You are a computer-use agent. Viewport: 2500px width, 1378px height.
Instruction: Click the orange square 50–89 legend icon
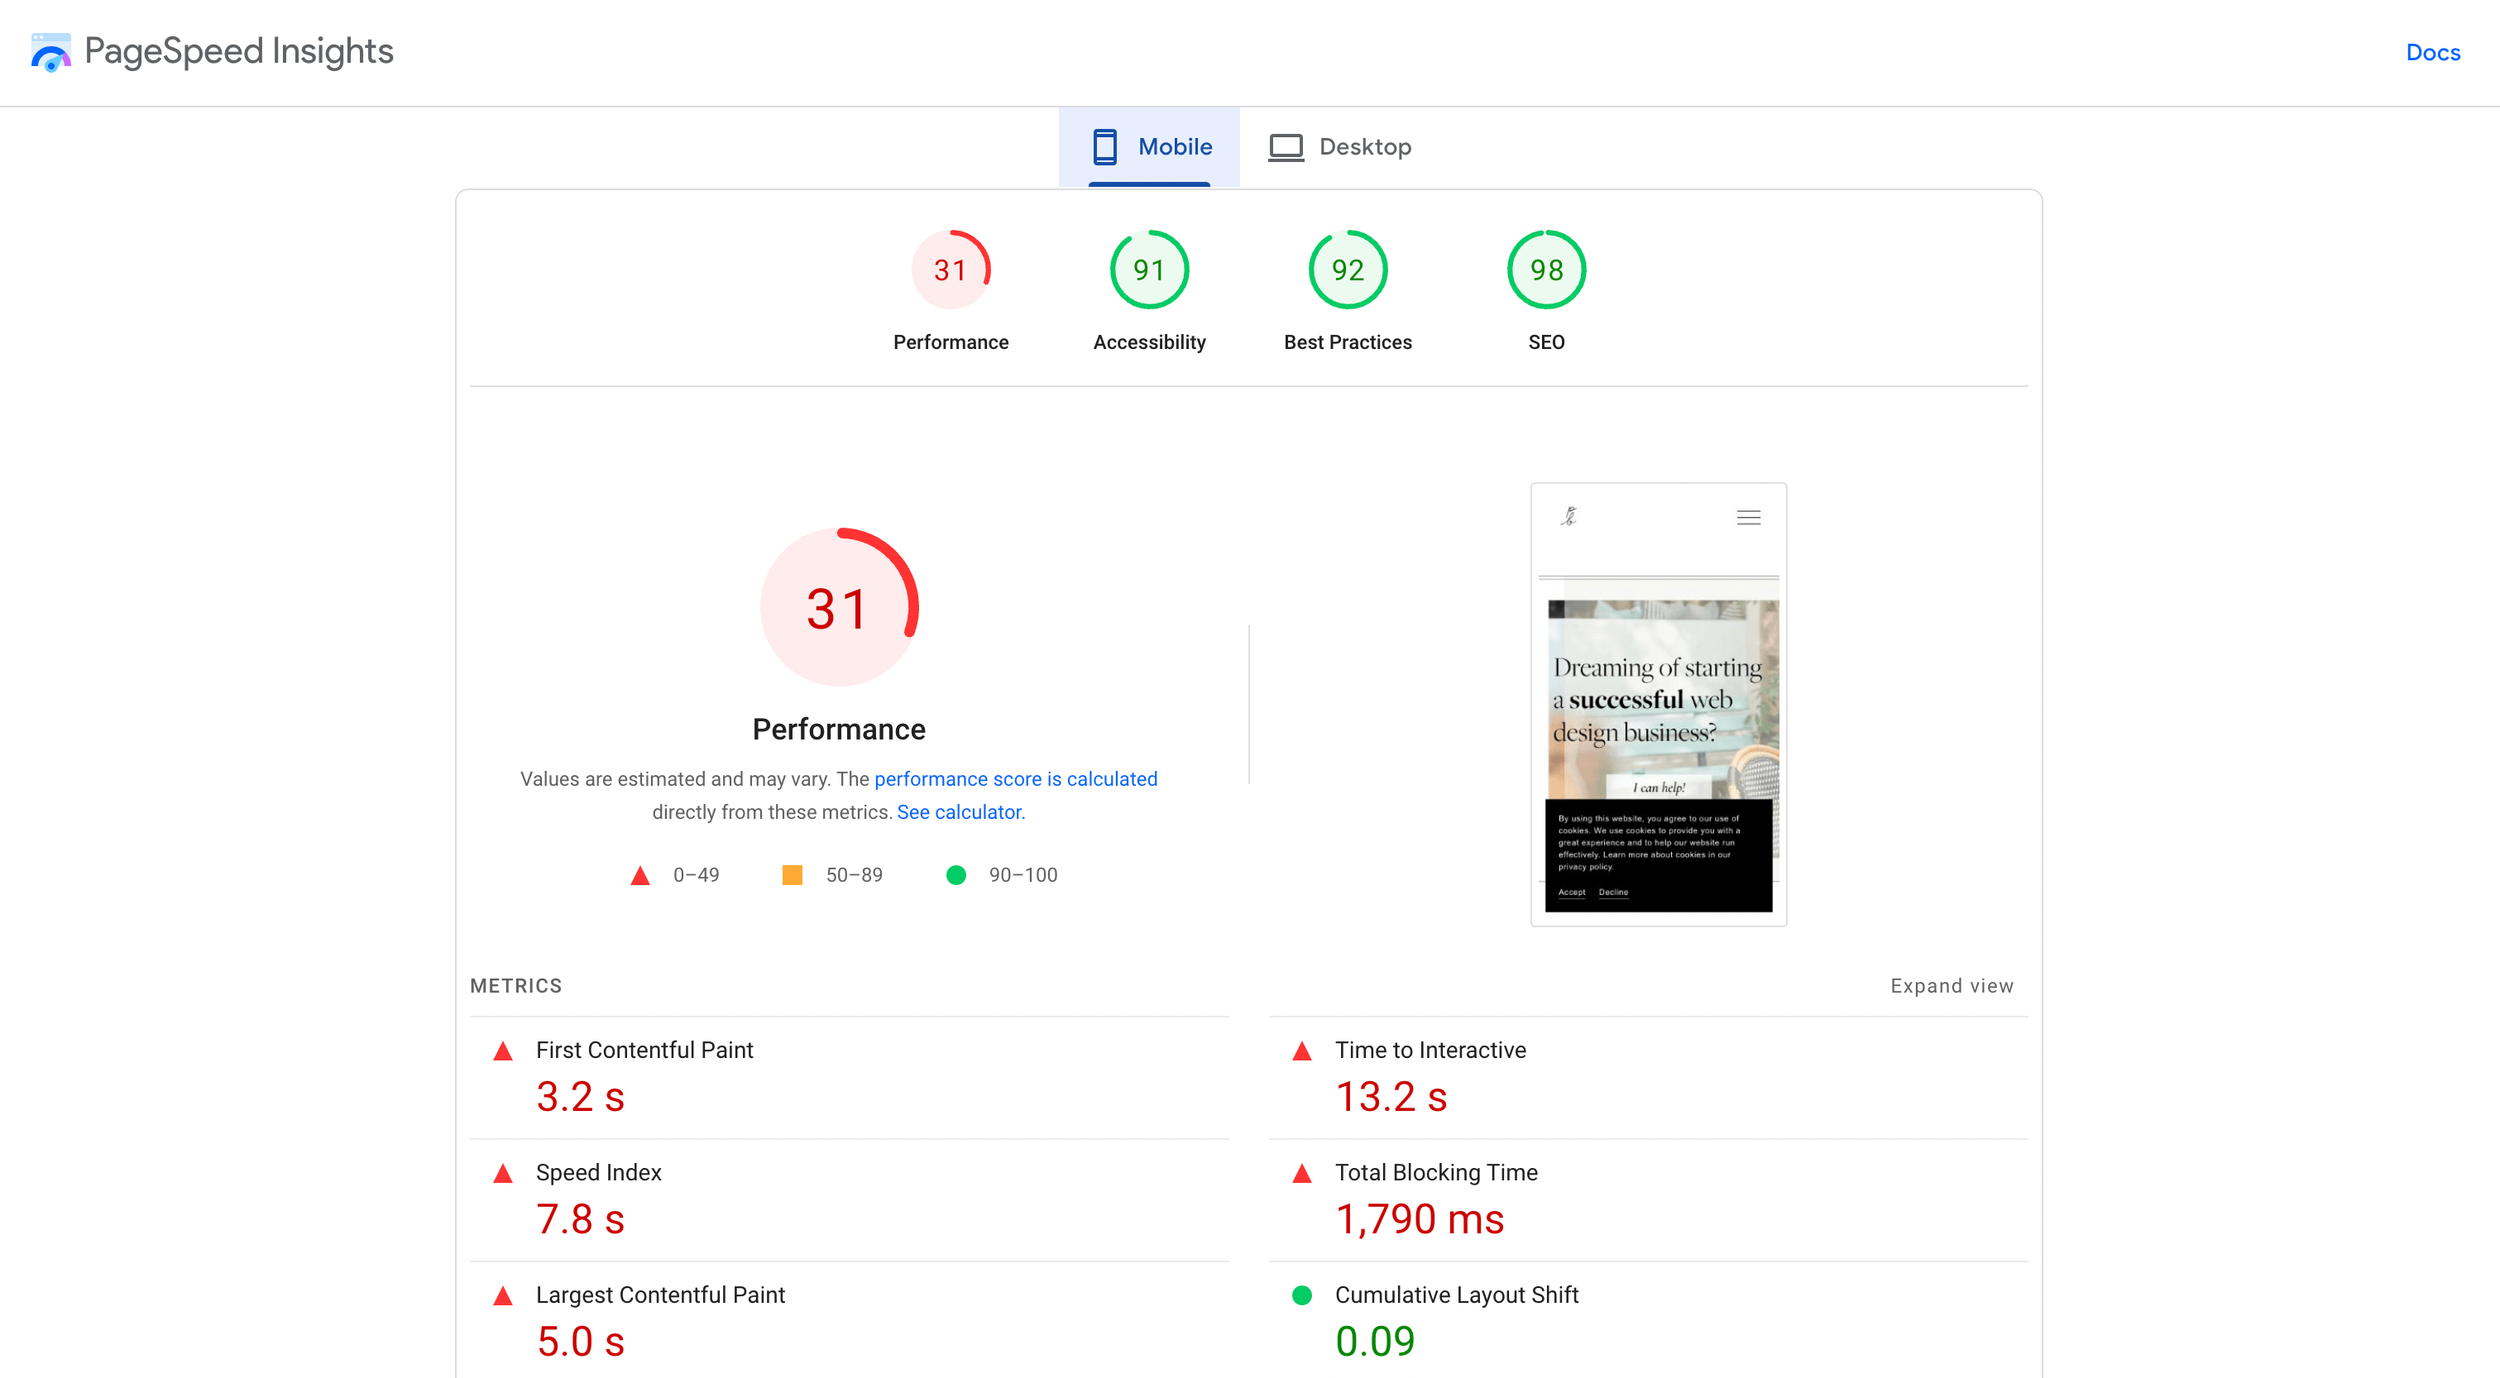tap(791, 875)
